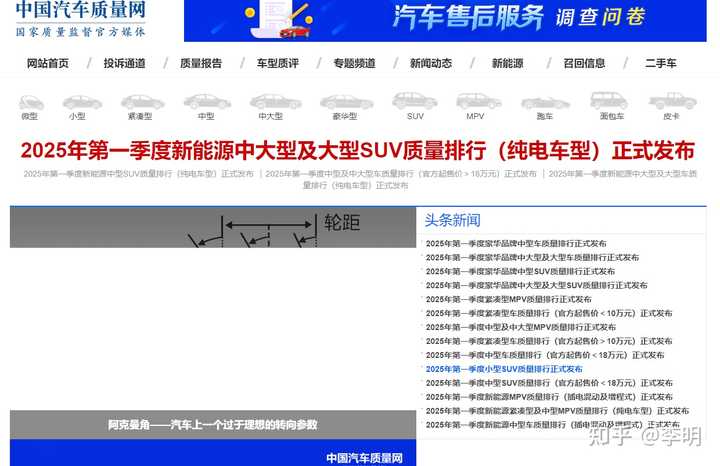Open the 网站首页 menu item
The width and height of the screenshot is (720, 466).
[x=48, y=63]
